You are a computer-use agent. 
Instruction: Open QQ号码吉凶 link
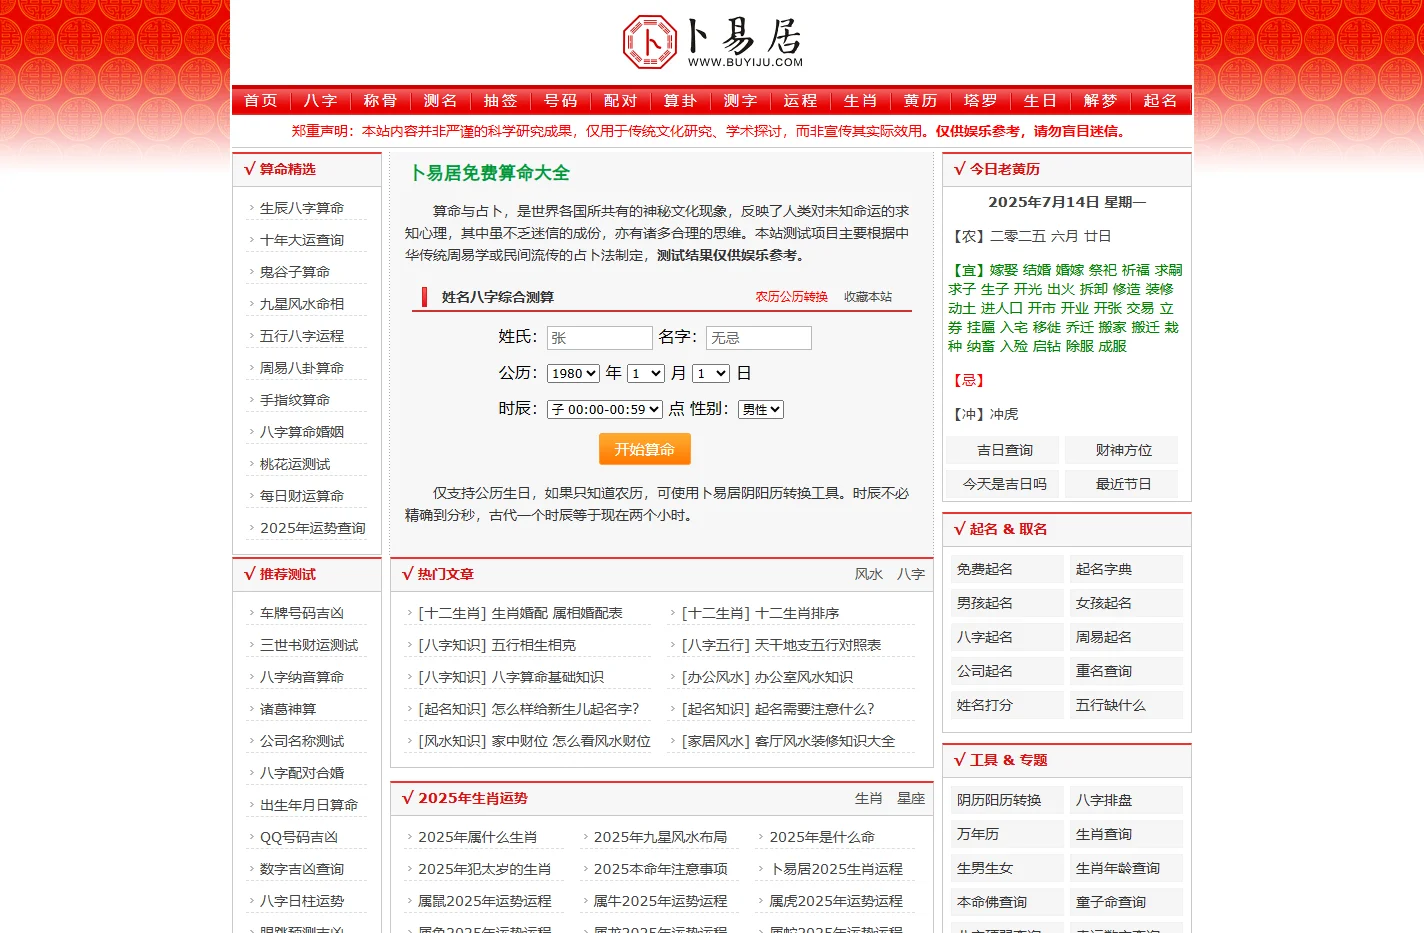click(299, 837)
